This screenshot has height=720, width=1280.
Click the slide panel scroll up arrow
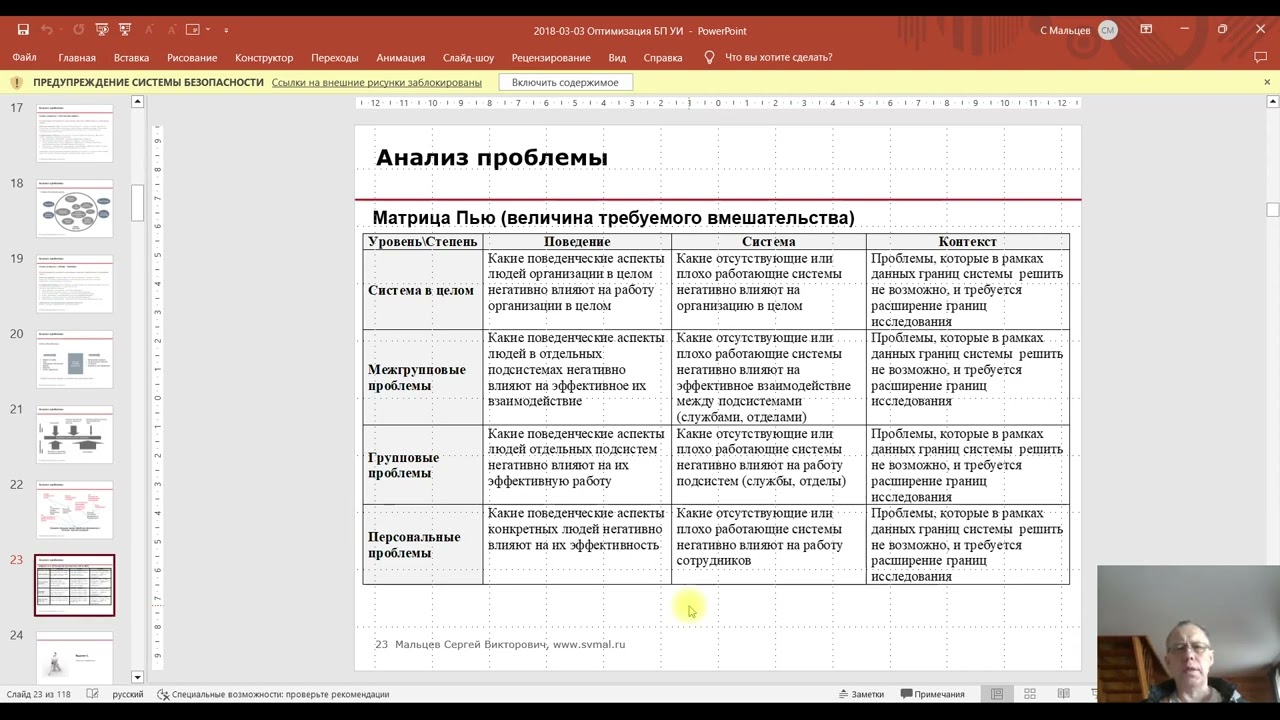coord(138,102)
